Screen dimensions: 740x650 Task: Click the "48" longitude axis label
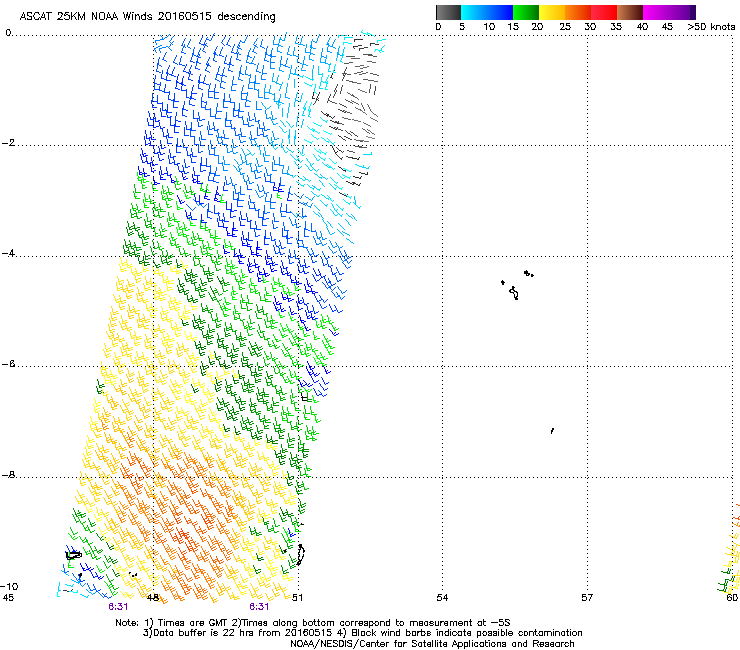point(153,598)
